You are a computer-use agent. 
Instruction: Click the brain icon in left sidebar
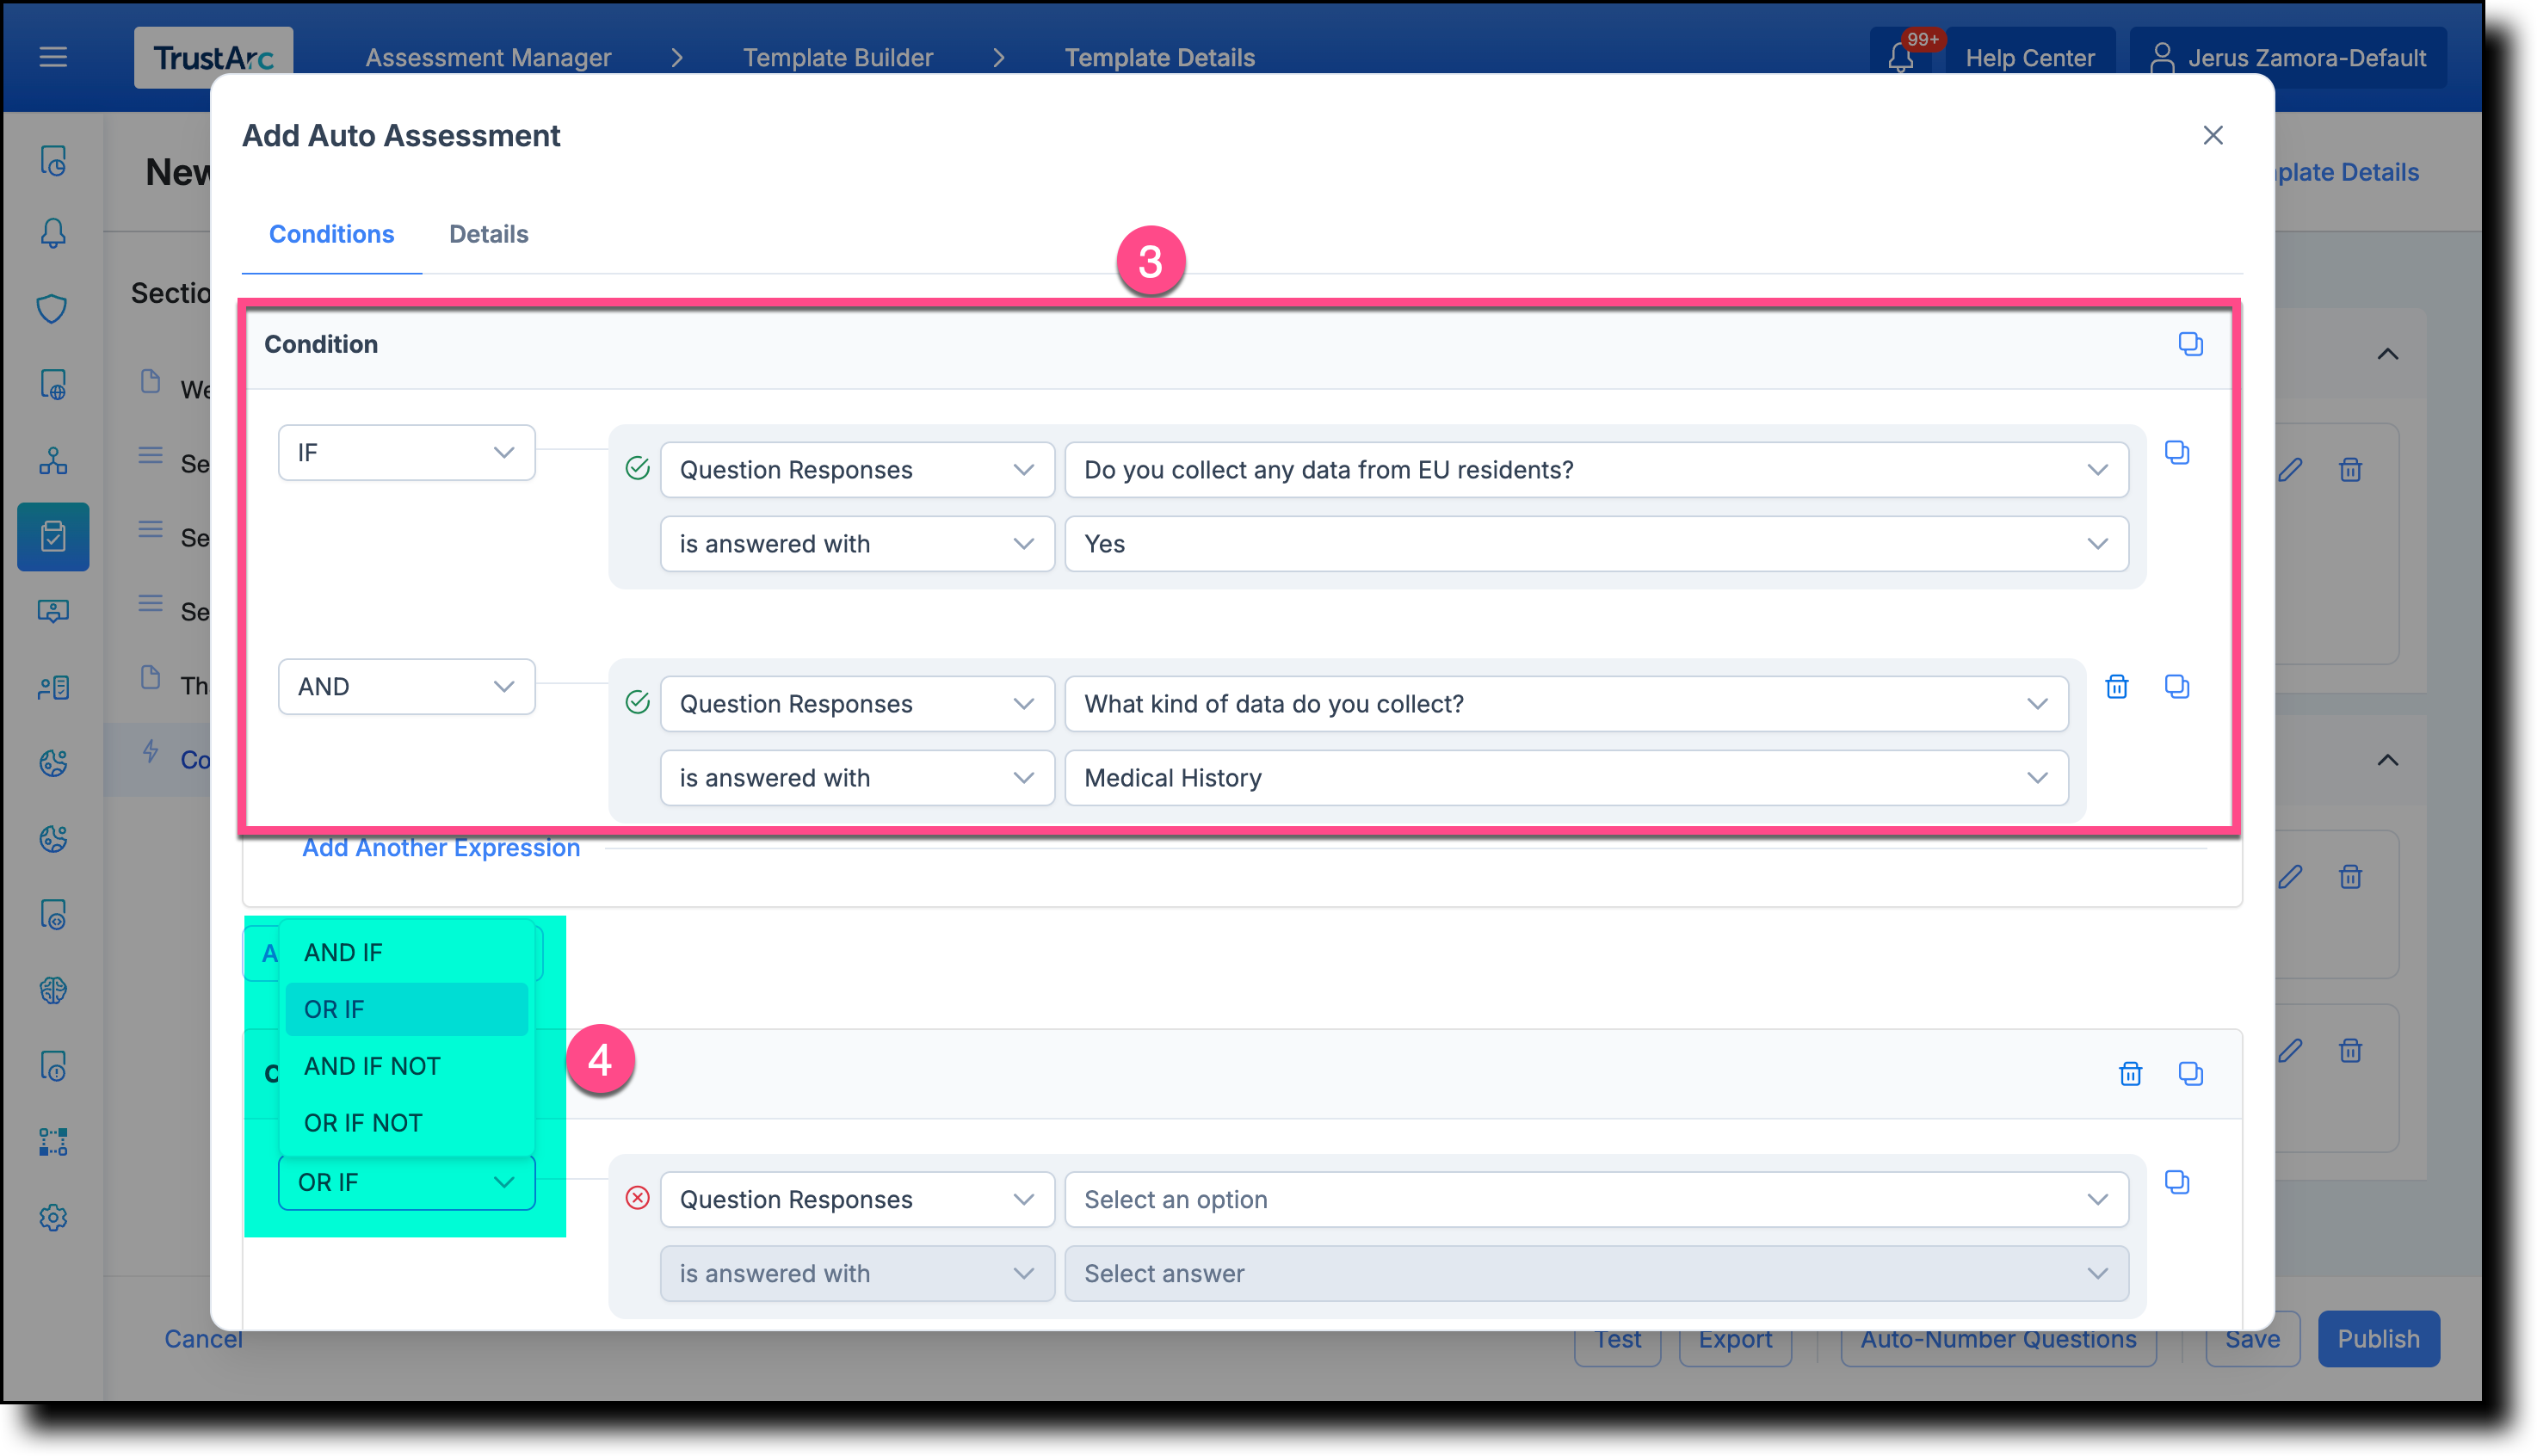point(53,991)
